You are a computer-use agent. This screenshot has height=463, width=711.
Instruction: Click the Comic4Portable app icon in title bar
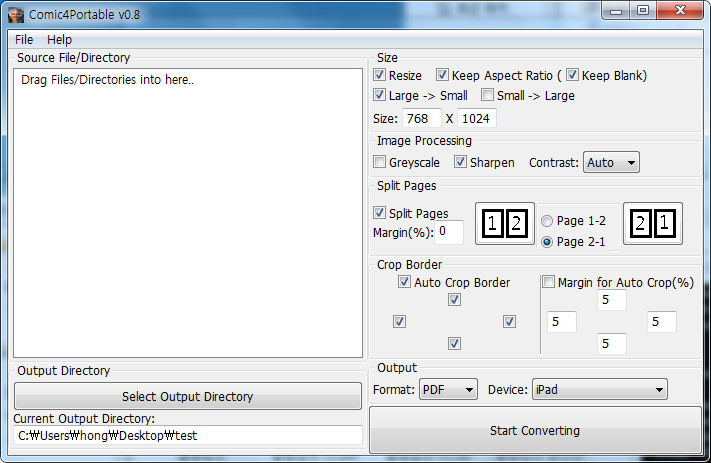(15, 15)
